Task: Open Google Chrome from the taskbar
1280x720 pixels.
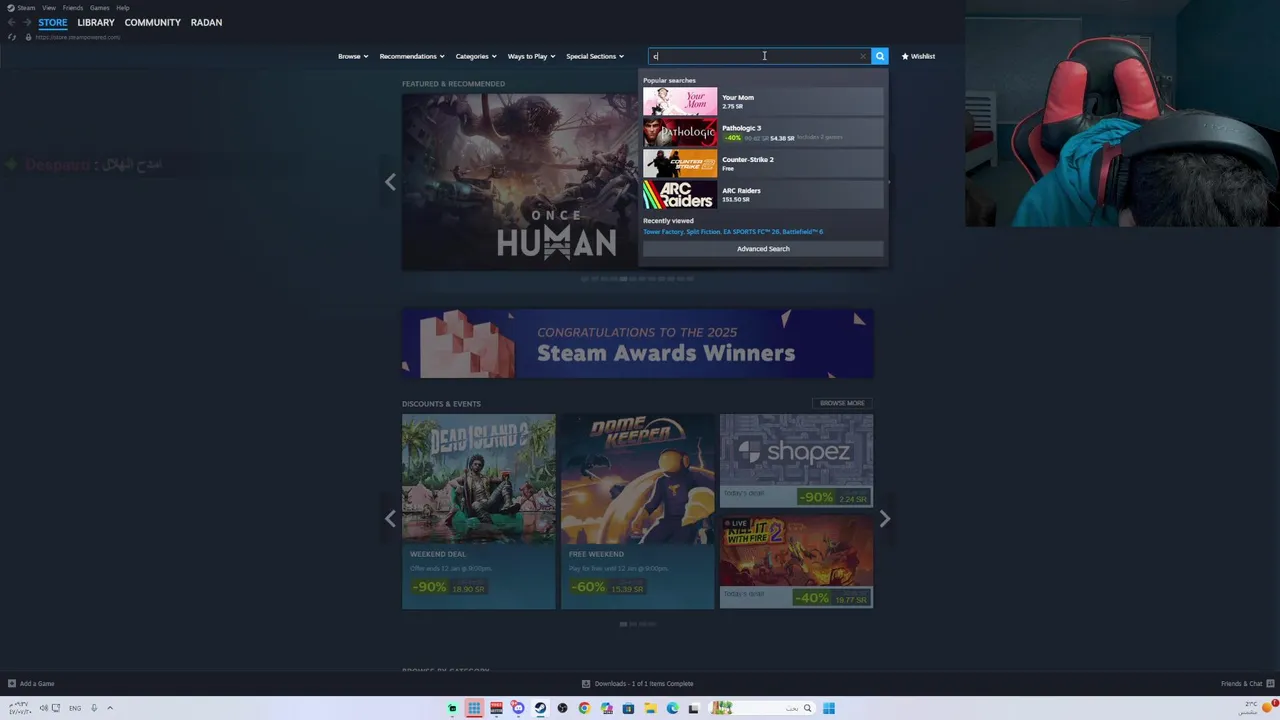Action: (x=584, y=708)
